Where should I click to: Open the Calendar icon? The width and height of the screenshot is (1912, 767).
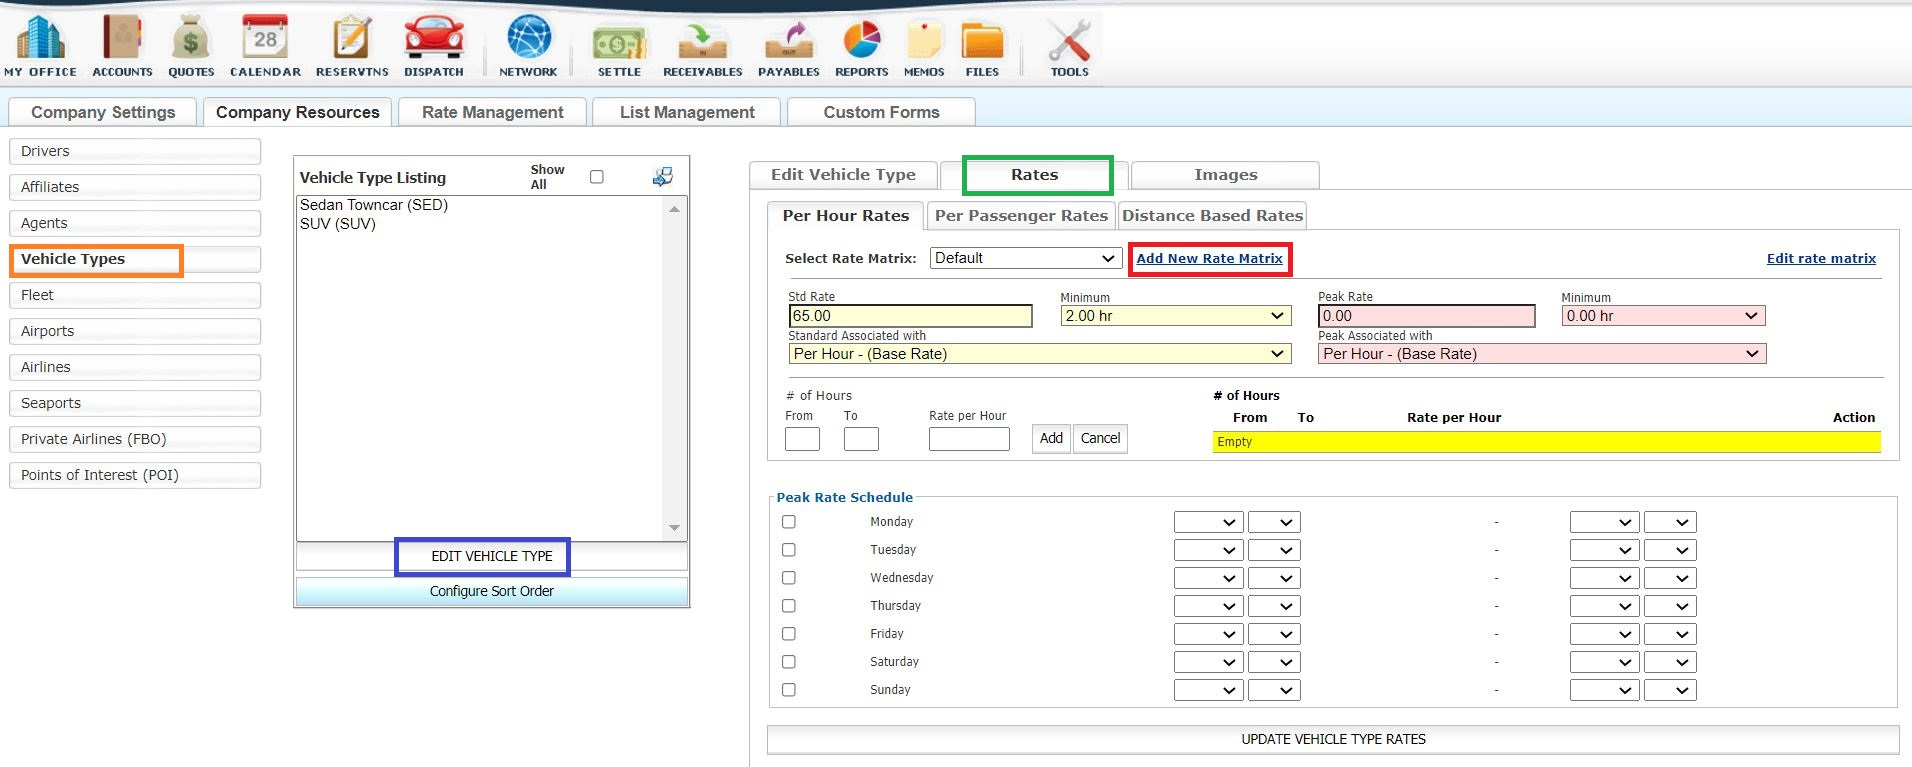pyautogui.click(x=265, y=46)
